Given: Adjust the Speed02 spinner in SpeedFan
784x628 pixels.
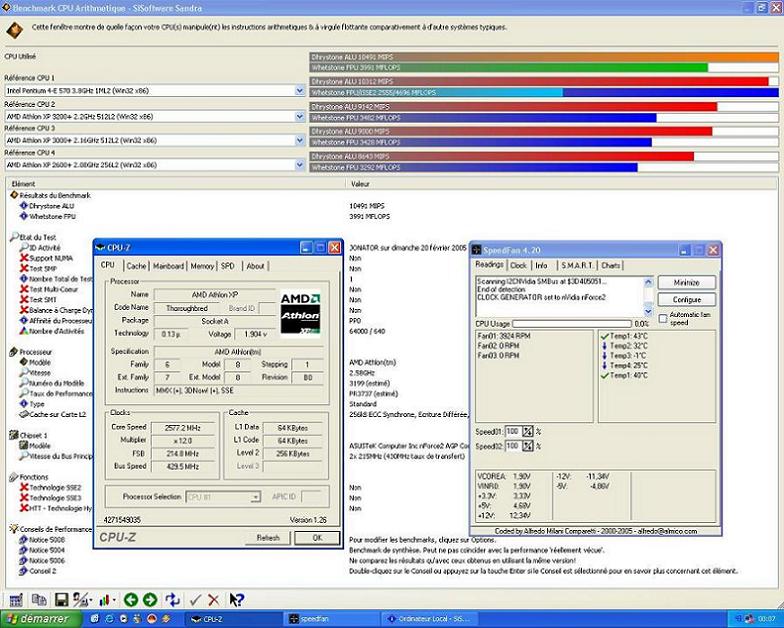Looking at the screenshot, I should tap(528, 446).
